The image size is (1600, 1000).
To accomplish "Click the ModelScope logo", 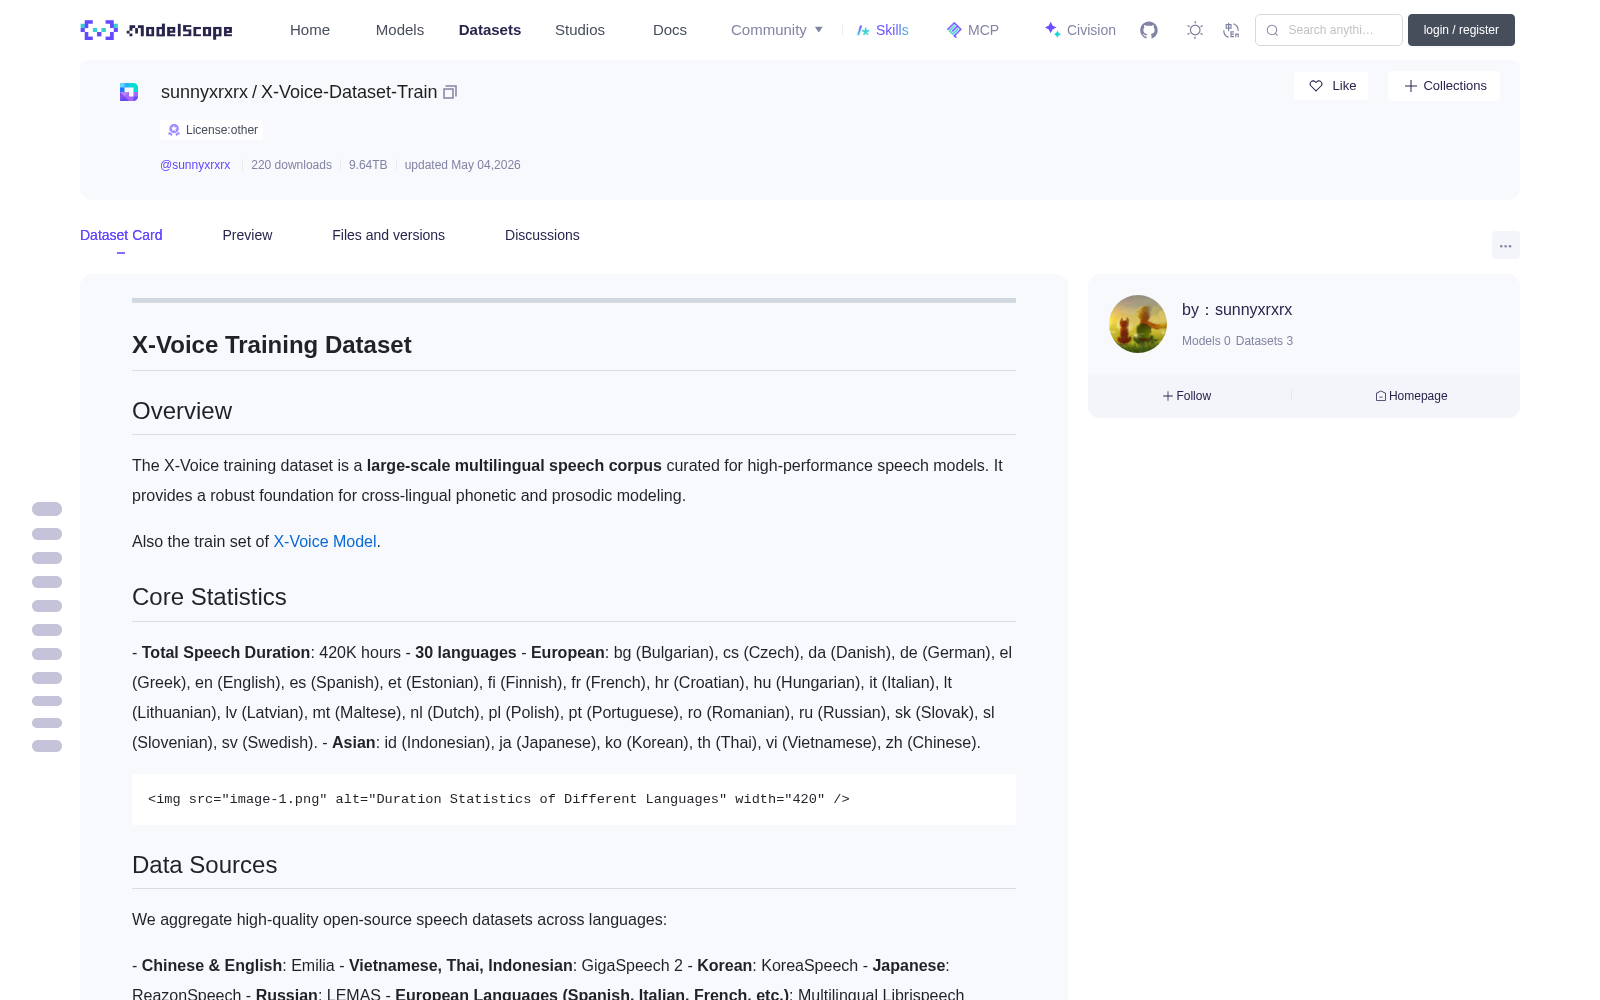I will pos(157,30).
